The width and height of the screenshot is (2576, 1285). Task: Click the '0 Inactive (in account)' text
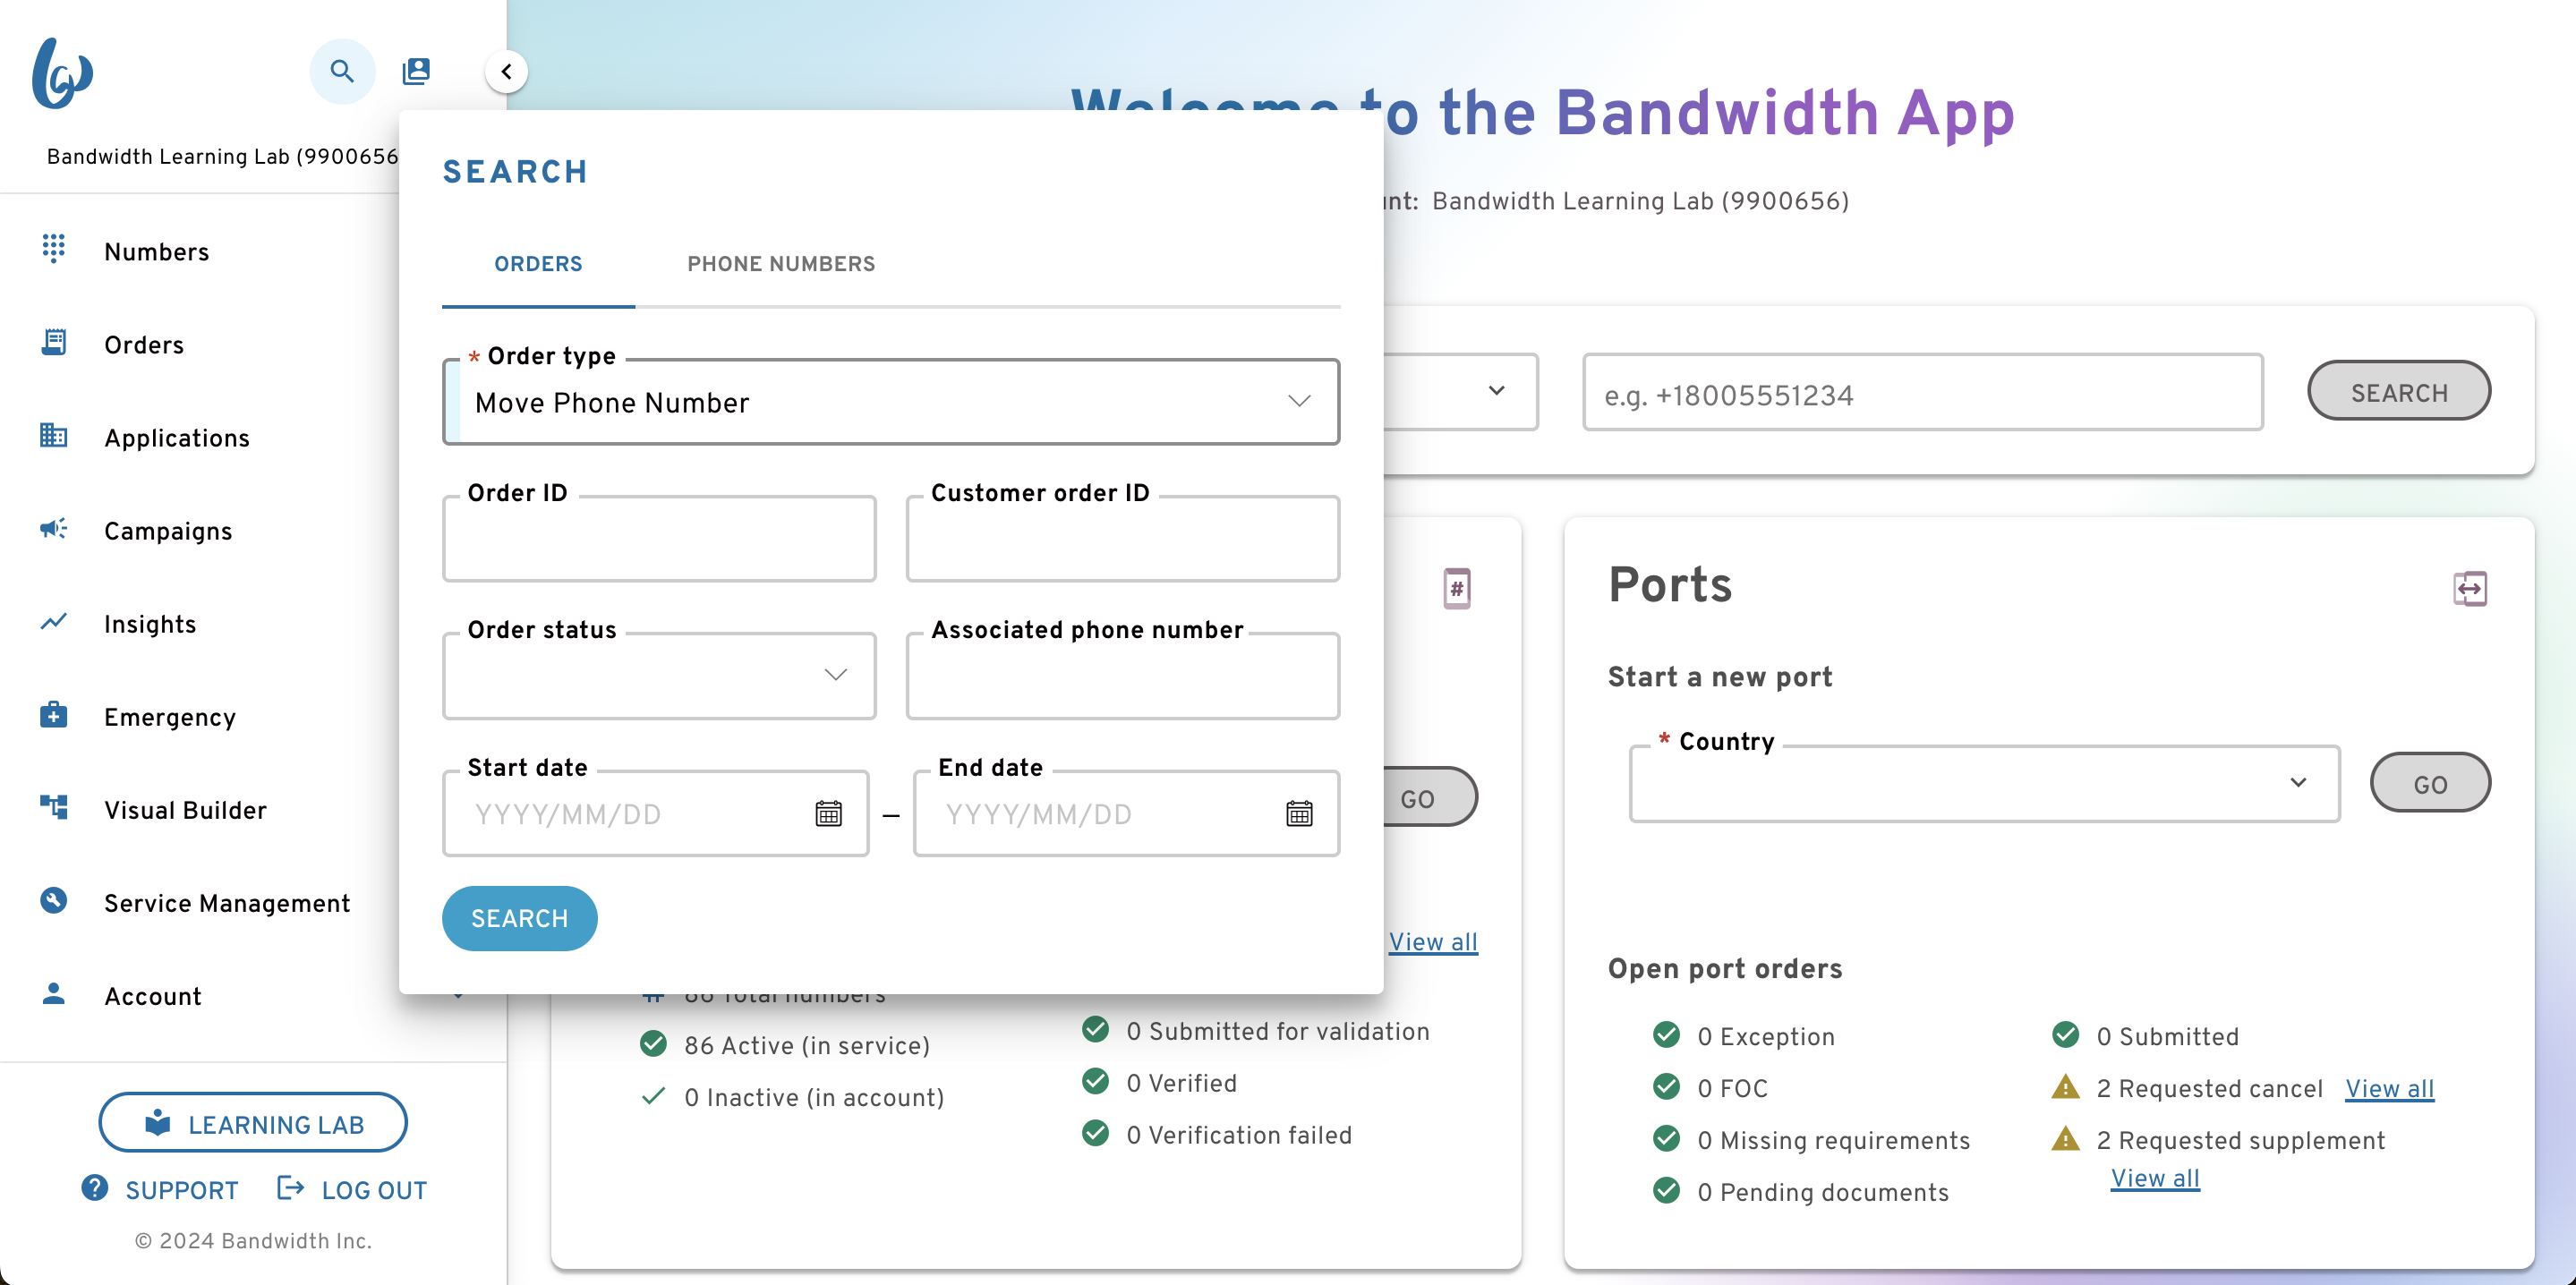coord(814,1097)
